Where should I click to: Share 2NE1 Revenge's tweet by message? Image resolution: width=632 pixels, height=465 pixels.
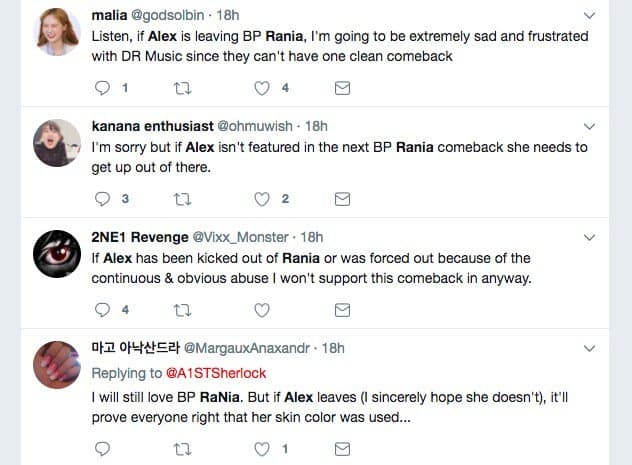[341, 309]
